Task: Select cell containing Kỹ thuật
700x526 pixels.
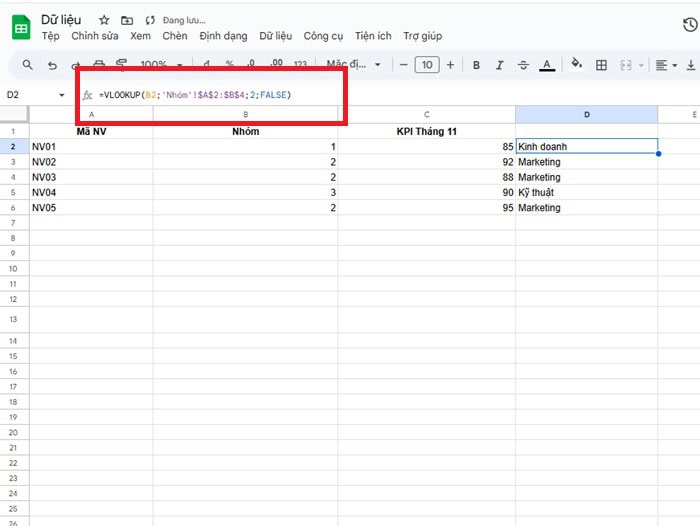Action: coord(586,192)
